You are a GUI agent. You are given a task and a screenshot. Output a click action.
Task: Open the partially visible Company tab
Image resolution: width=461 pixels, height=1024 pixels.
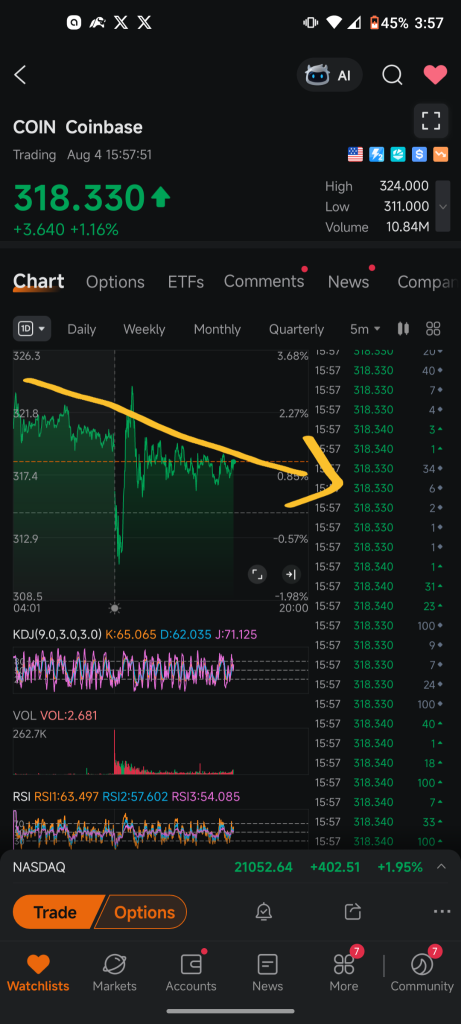pos(426,282)
